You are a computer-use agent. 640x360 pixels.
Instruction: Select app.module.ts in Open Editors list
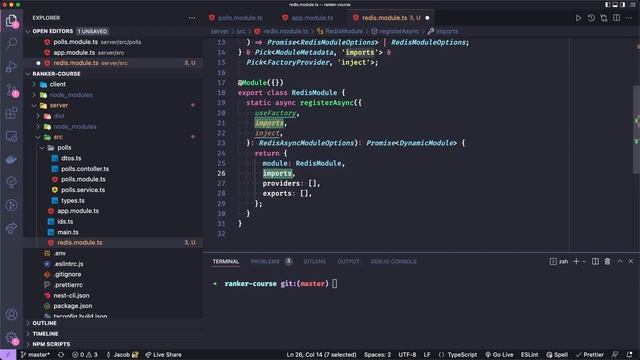tap(74, 53)
